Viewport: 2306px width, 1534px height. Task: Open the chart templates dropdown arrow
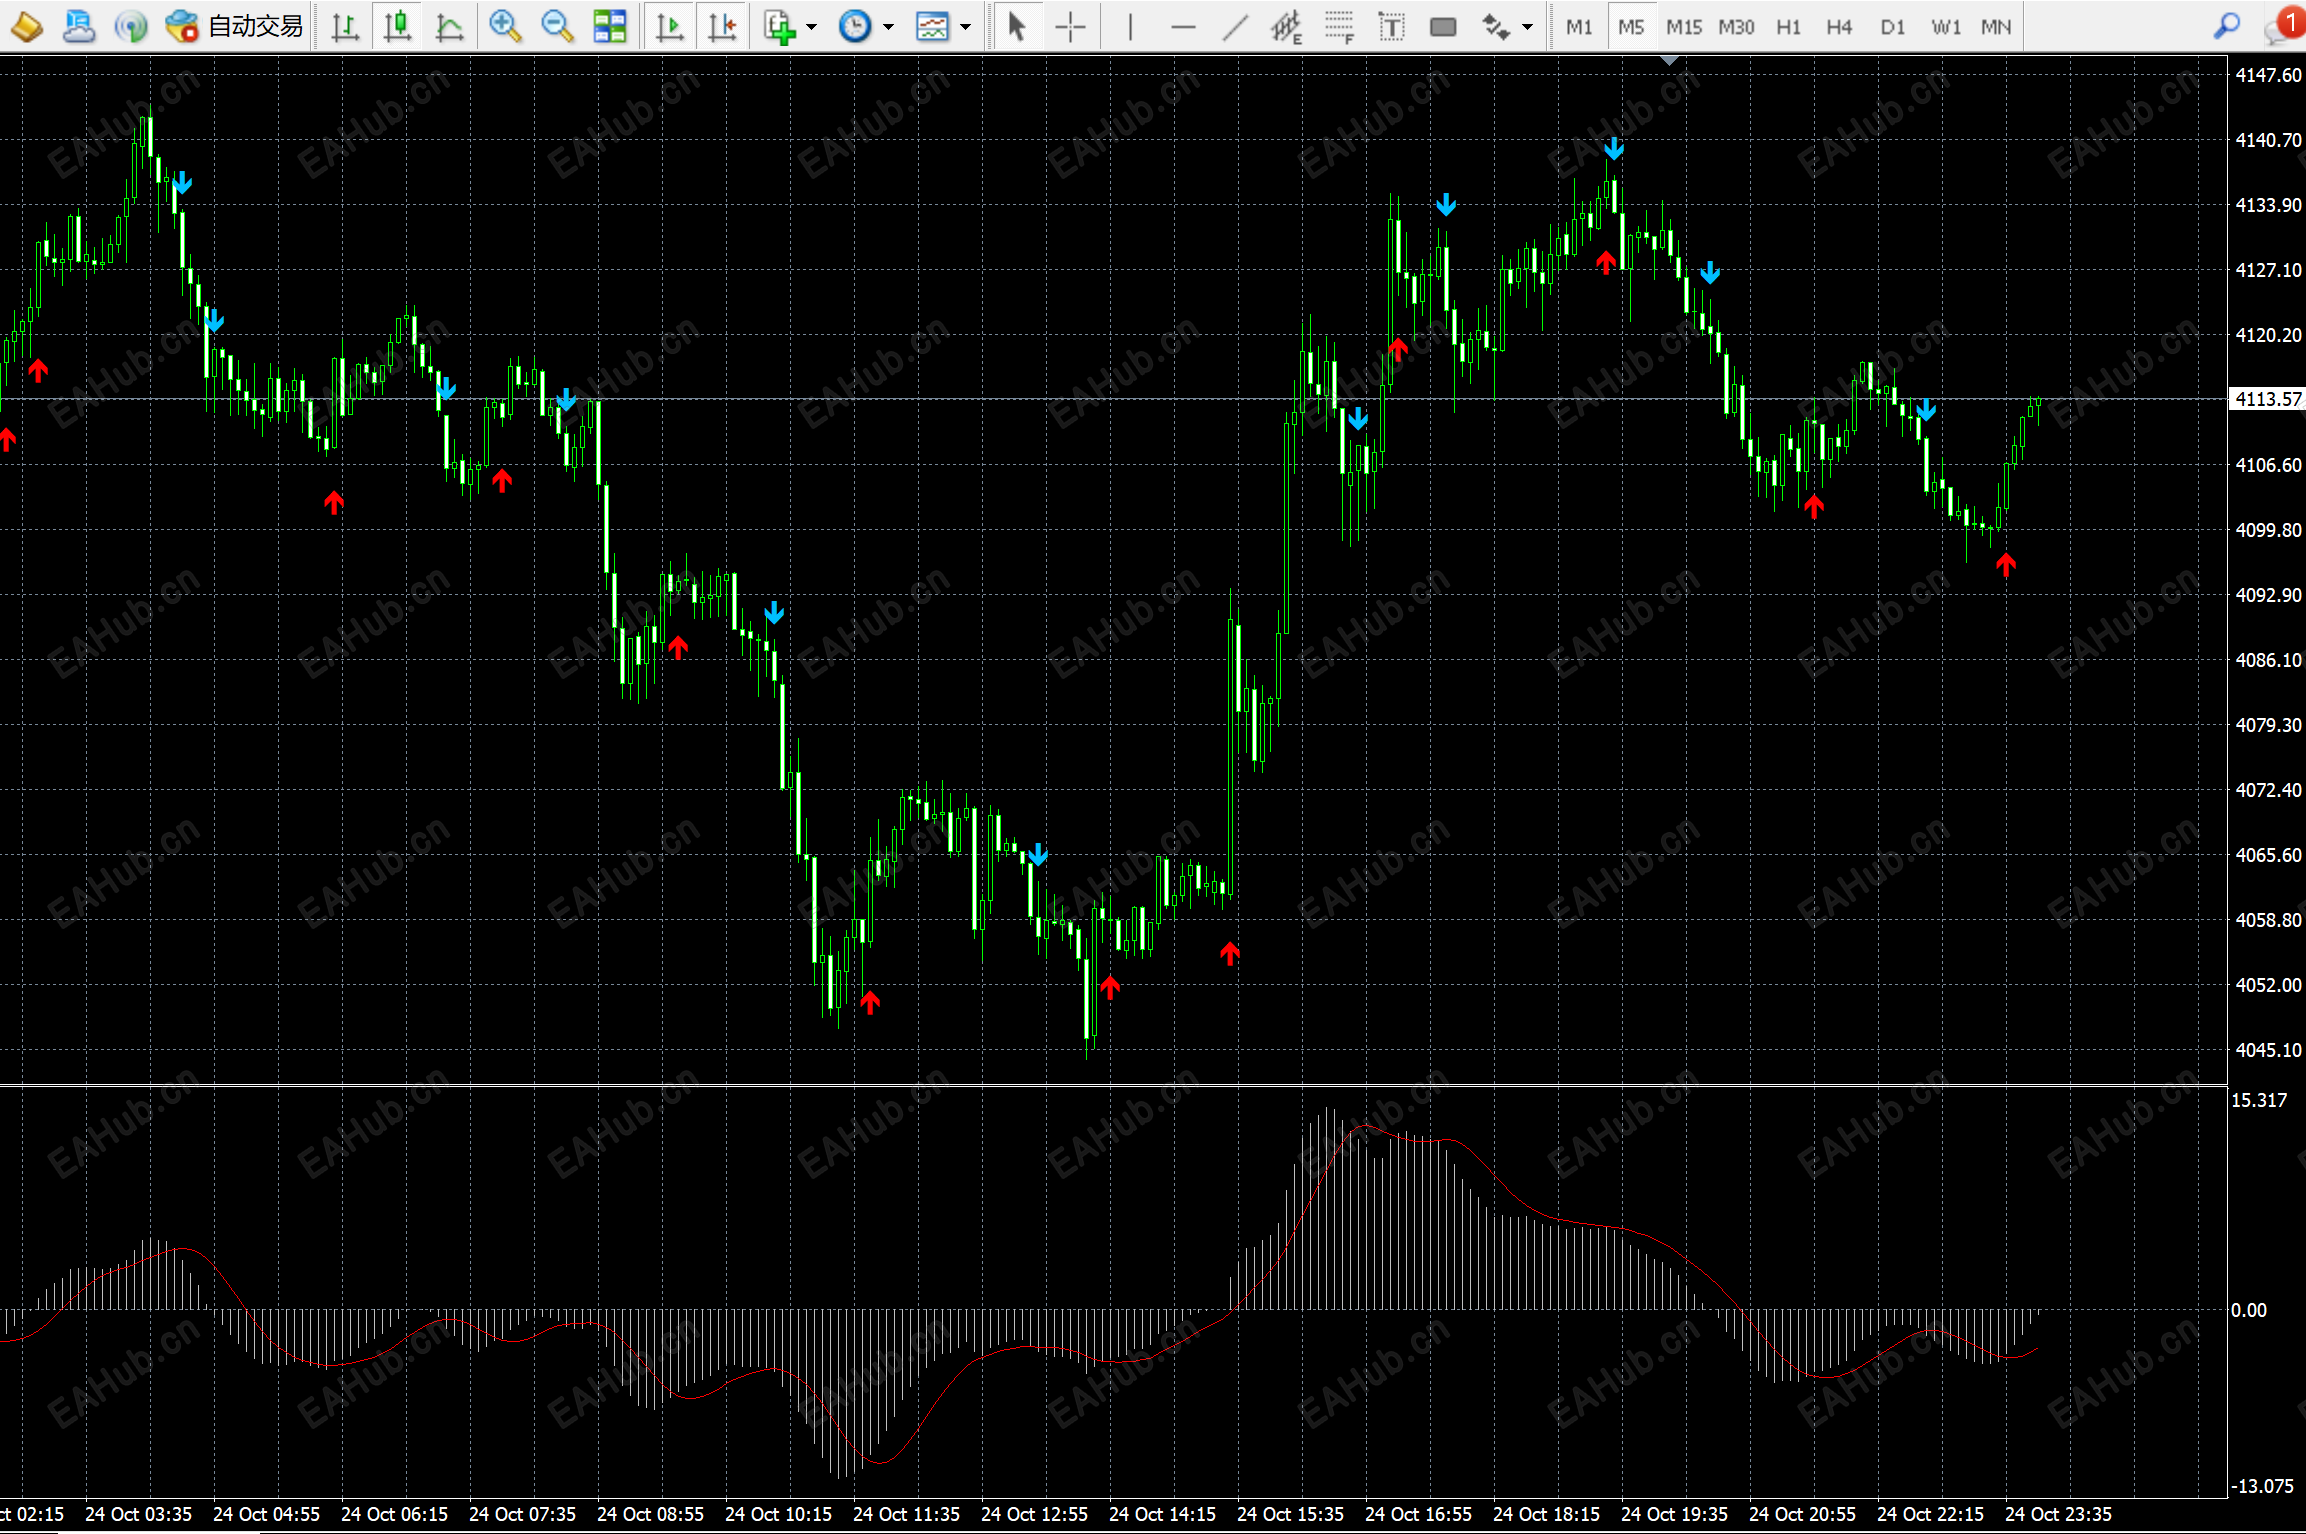pyautogui.click(x=965, y=27)
